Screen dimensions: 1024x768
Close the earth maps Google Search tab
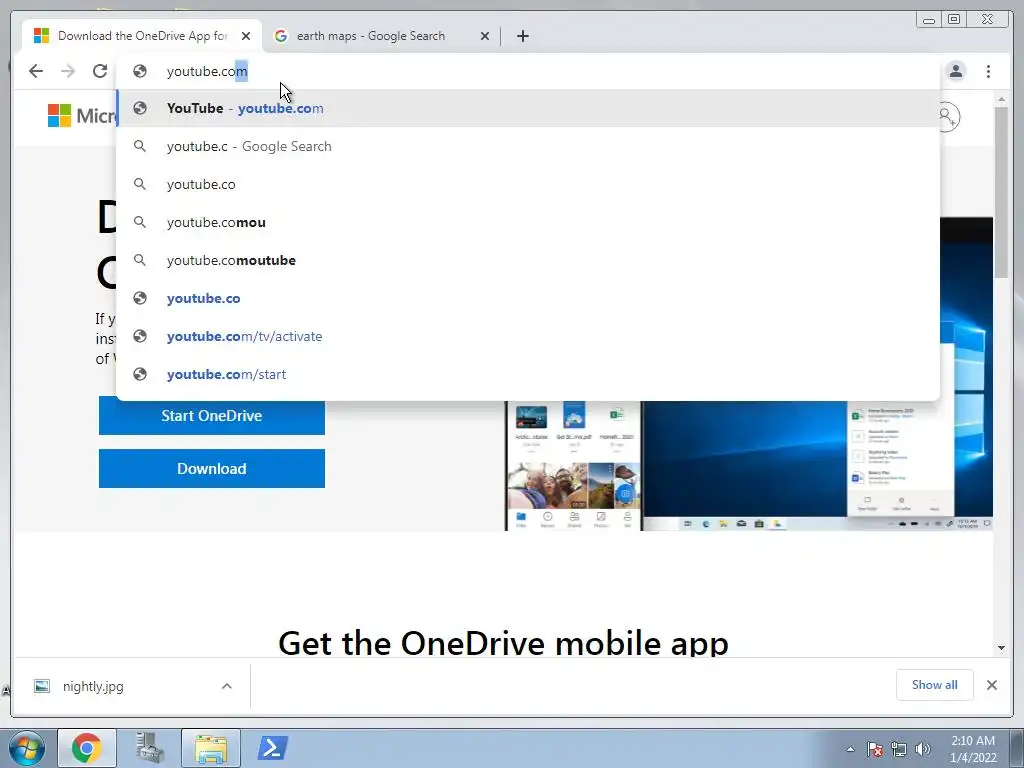coord(485,36)
